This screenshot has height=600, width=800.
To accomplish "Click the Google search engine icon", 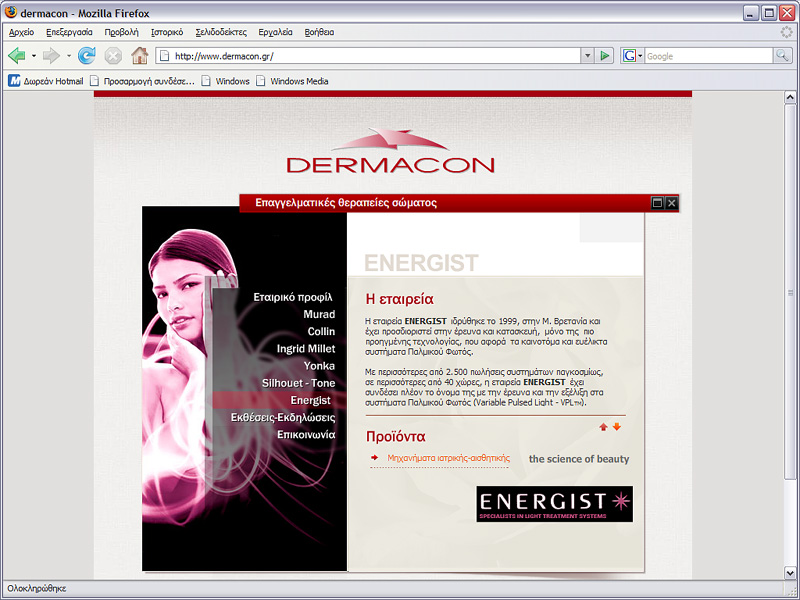I will point(629,56).
